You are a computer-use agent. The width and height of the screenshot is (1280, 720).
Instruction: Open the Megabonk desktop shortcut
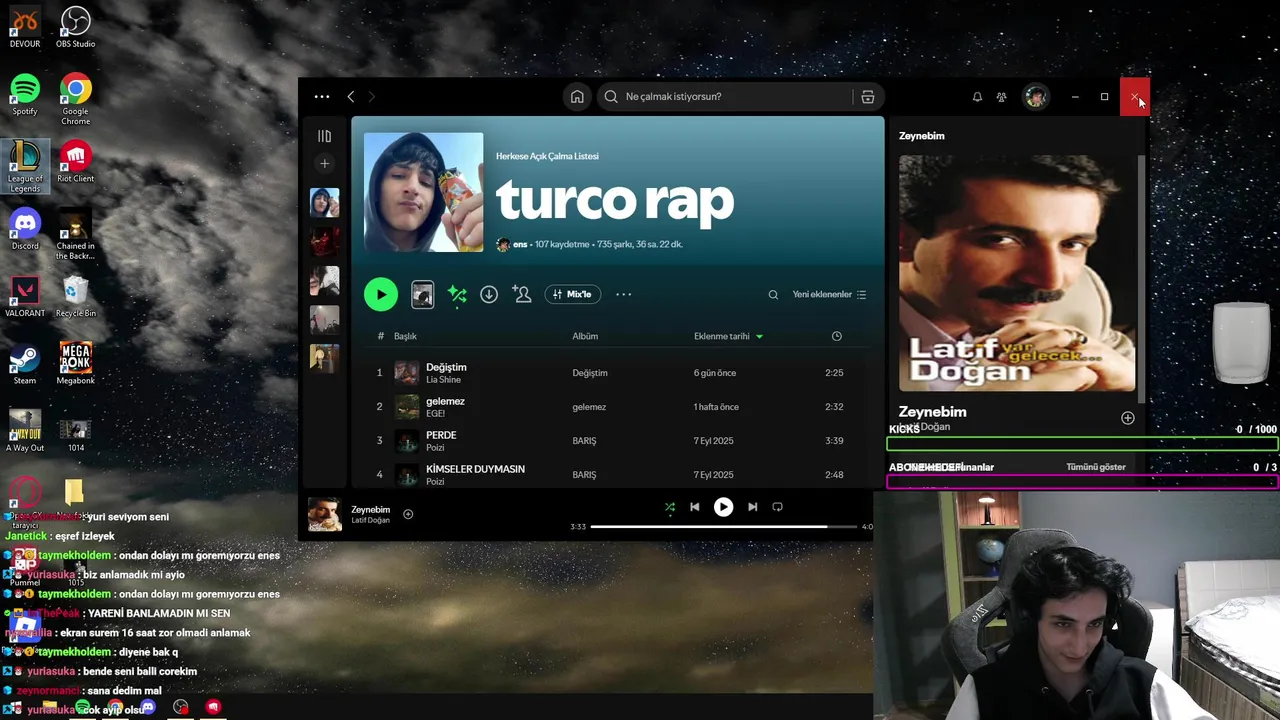75,365
